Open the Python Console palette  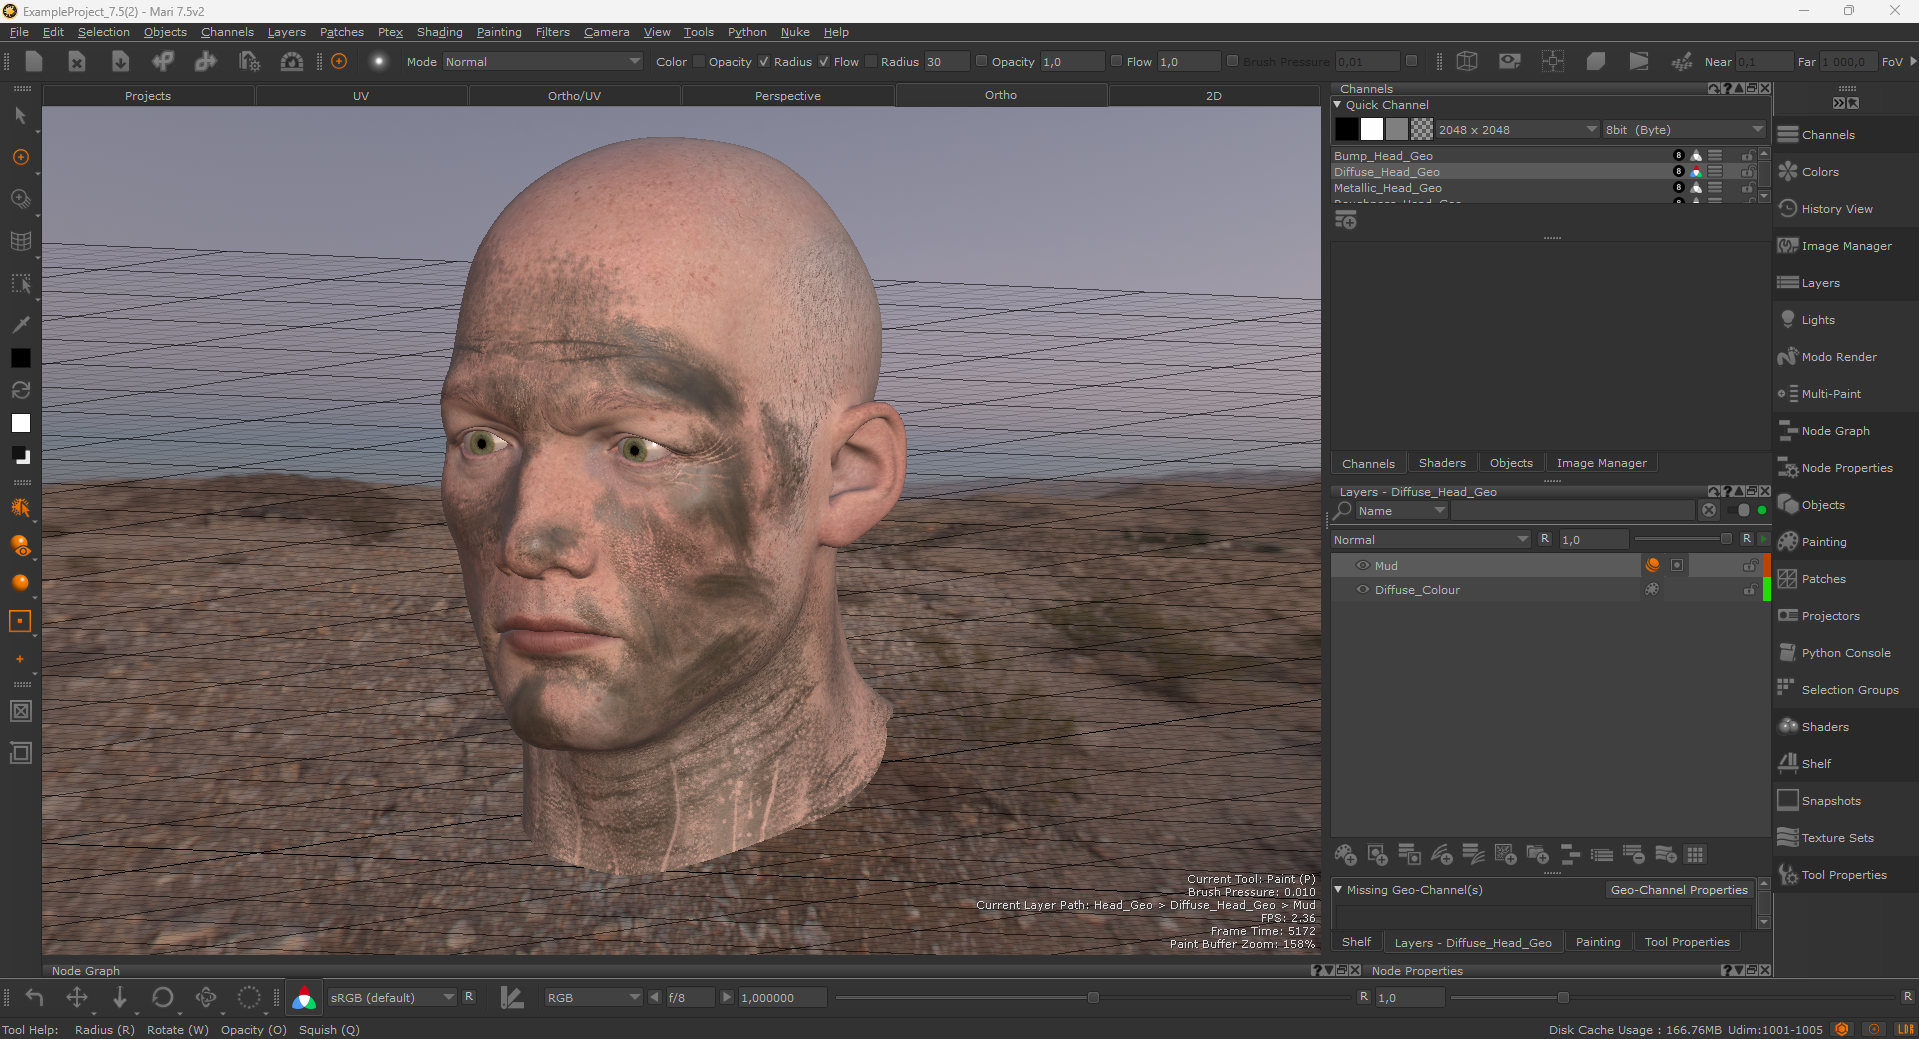[x=1845, y=653]
